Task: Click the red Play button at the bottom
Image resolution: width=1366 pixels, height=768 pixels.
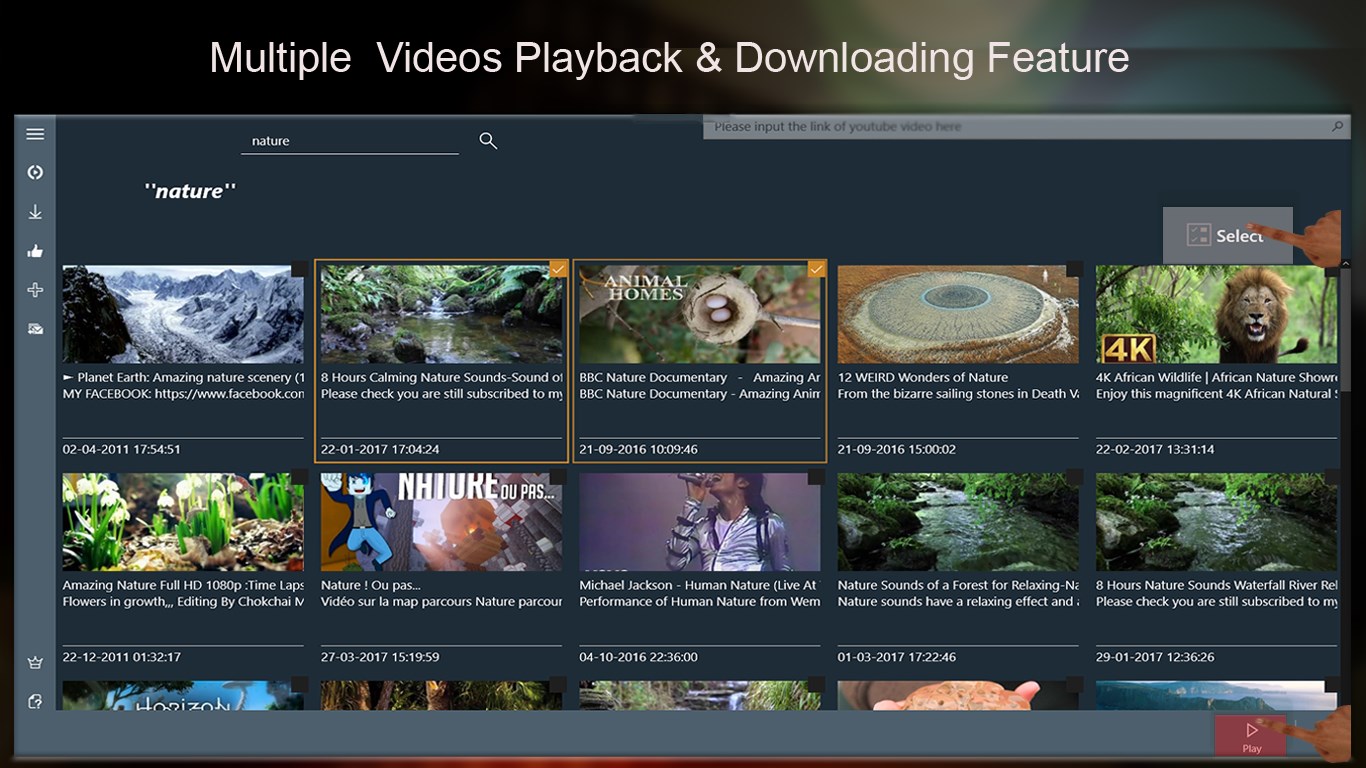Action: click(x=1251, y=736)
